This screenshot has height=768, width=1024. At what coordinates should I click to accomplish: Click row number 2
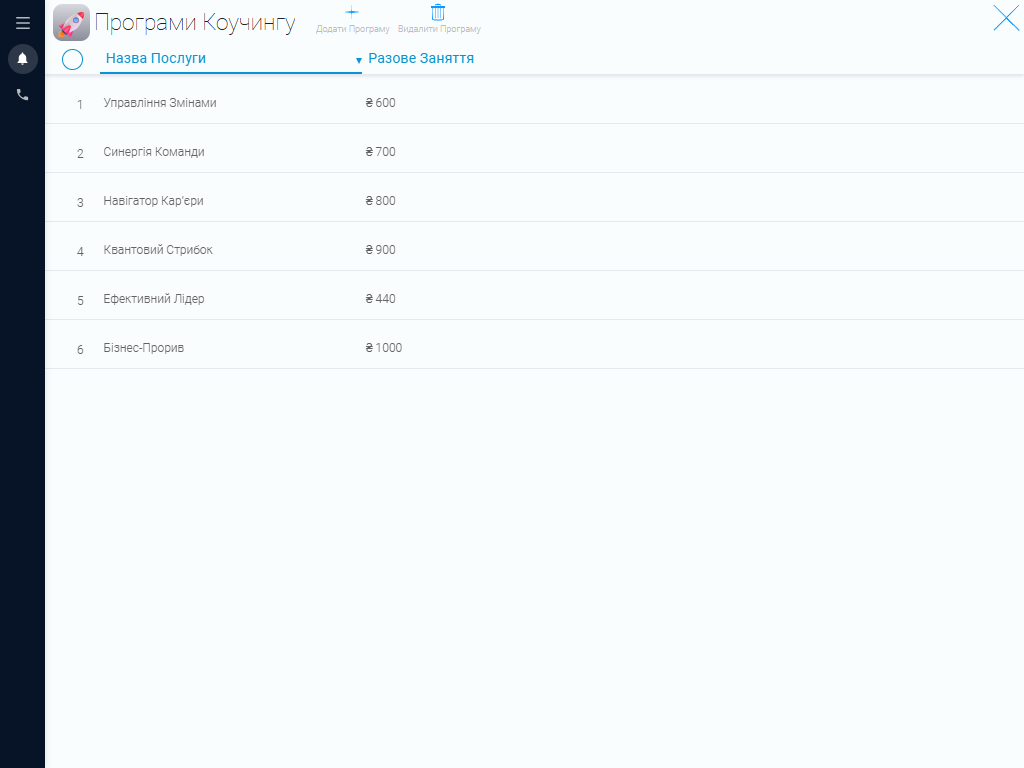[x=80, y=153]
